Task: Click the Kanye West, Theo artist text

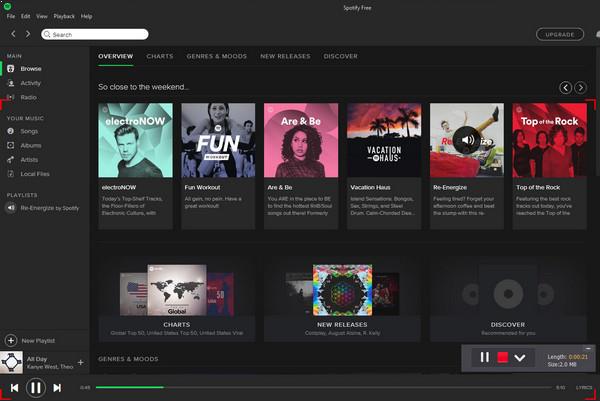Action: 50,367
